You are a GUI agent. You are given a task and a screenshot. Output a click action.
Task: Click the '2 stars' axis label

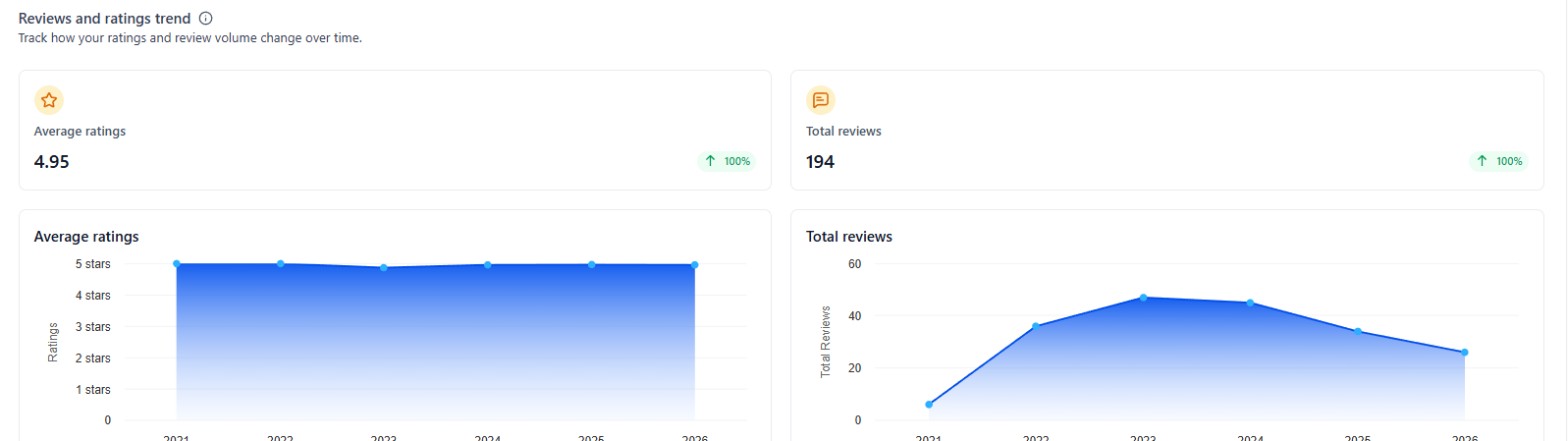[92, 358]
